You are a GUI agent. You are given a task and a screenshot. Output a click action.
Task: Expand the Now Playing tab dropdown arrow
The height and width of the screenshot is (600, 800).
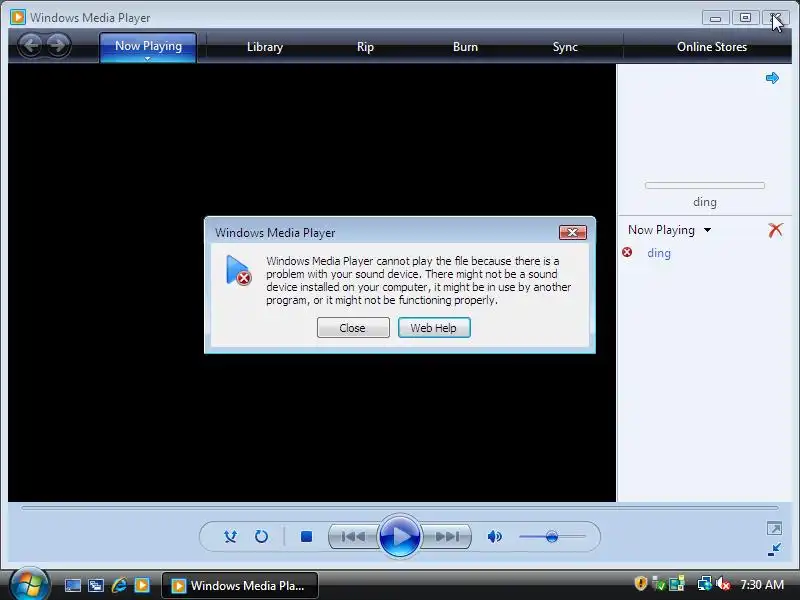147,59
